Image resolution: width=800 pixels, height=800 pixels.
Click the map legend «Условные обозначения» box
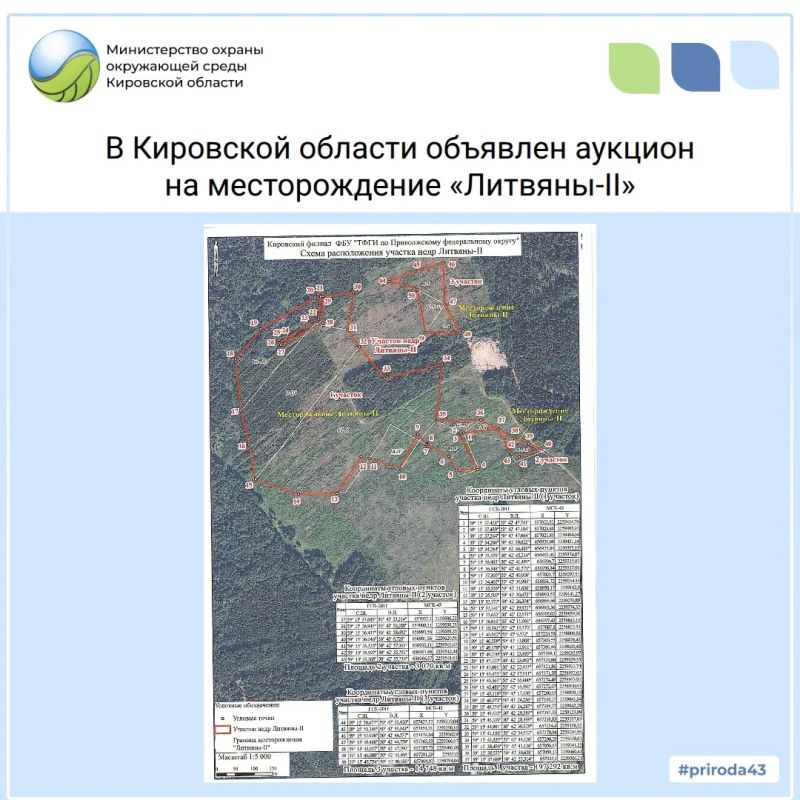273,727
